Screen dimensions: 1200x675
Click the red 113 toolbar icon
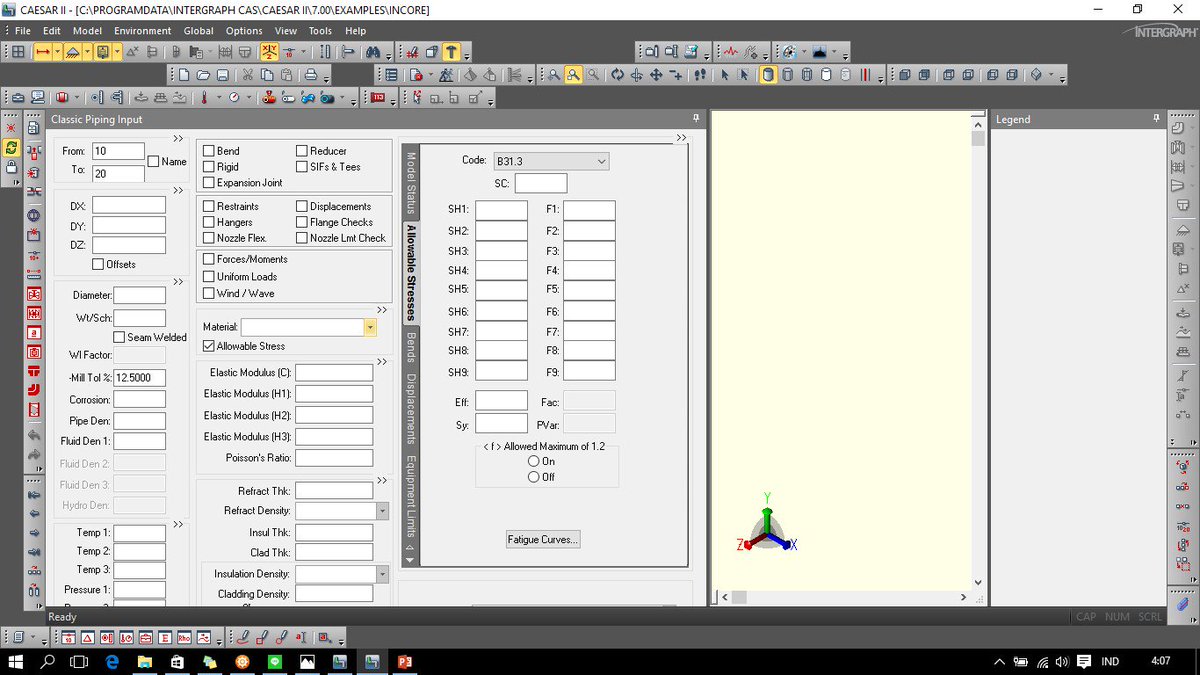click(x=378, y=98)
